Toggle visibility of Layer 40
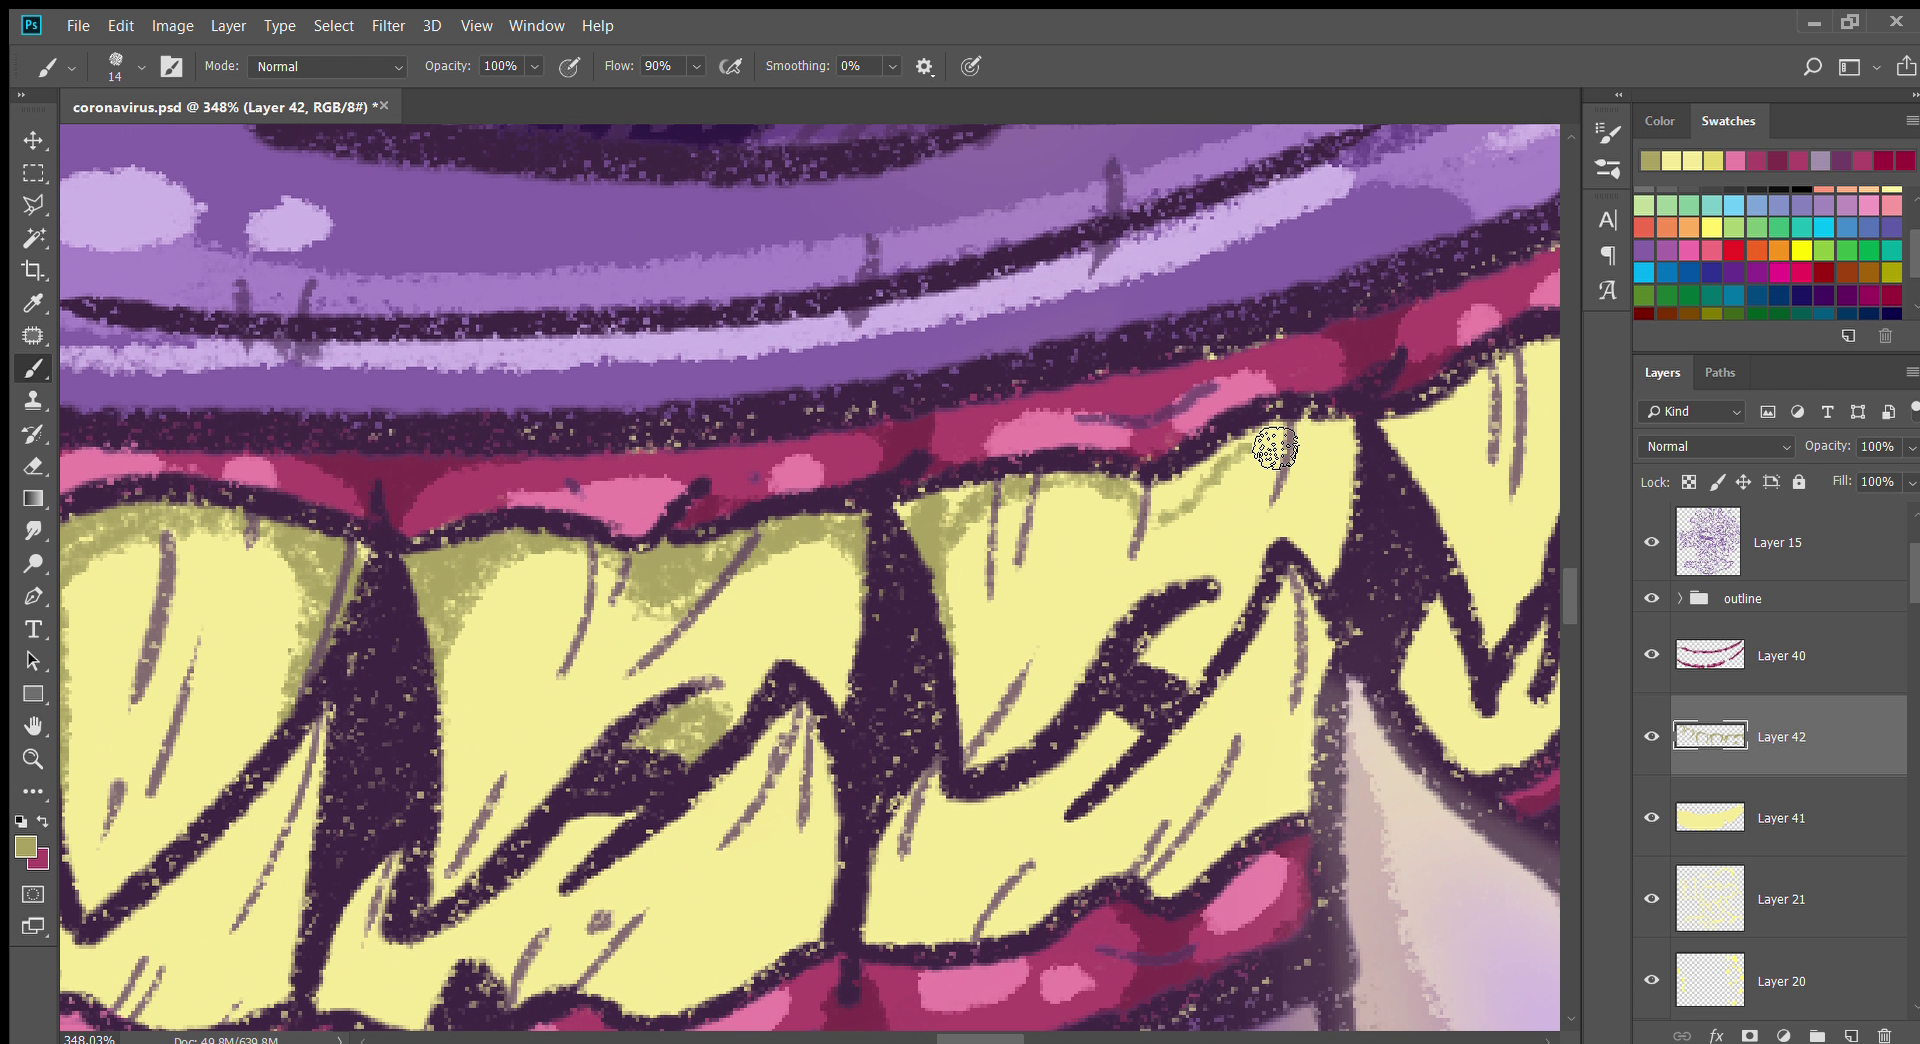This screenshot has width=1920, height=1044. coord(1652,655)
